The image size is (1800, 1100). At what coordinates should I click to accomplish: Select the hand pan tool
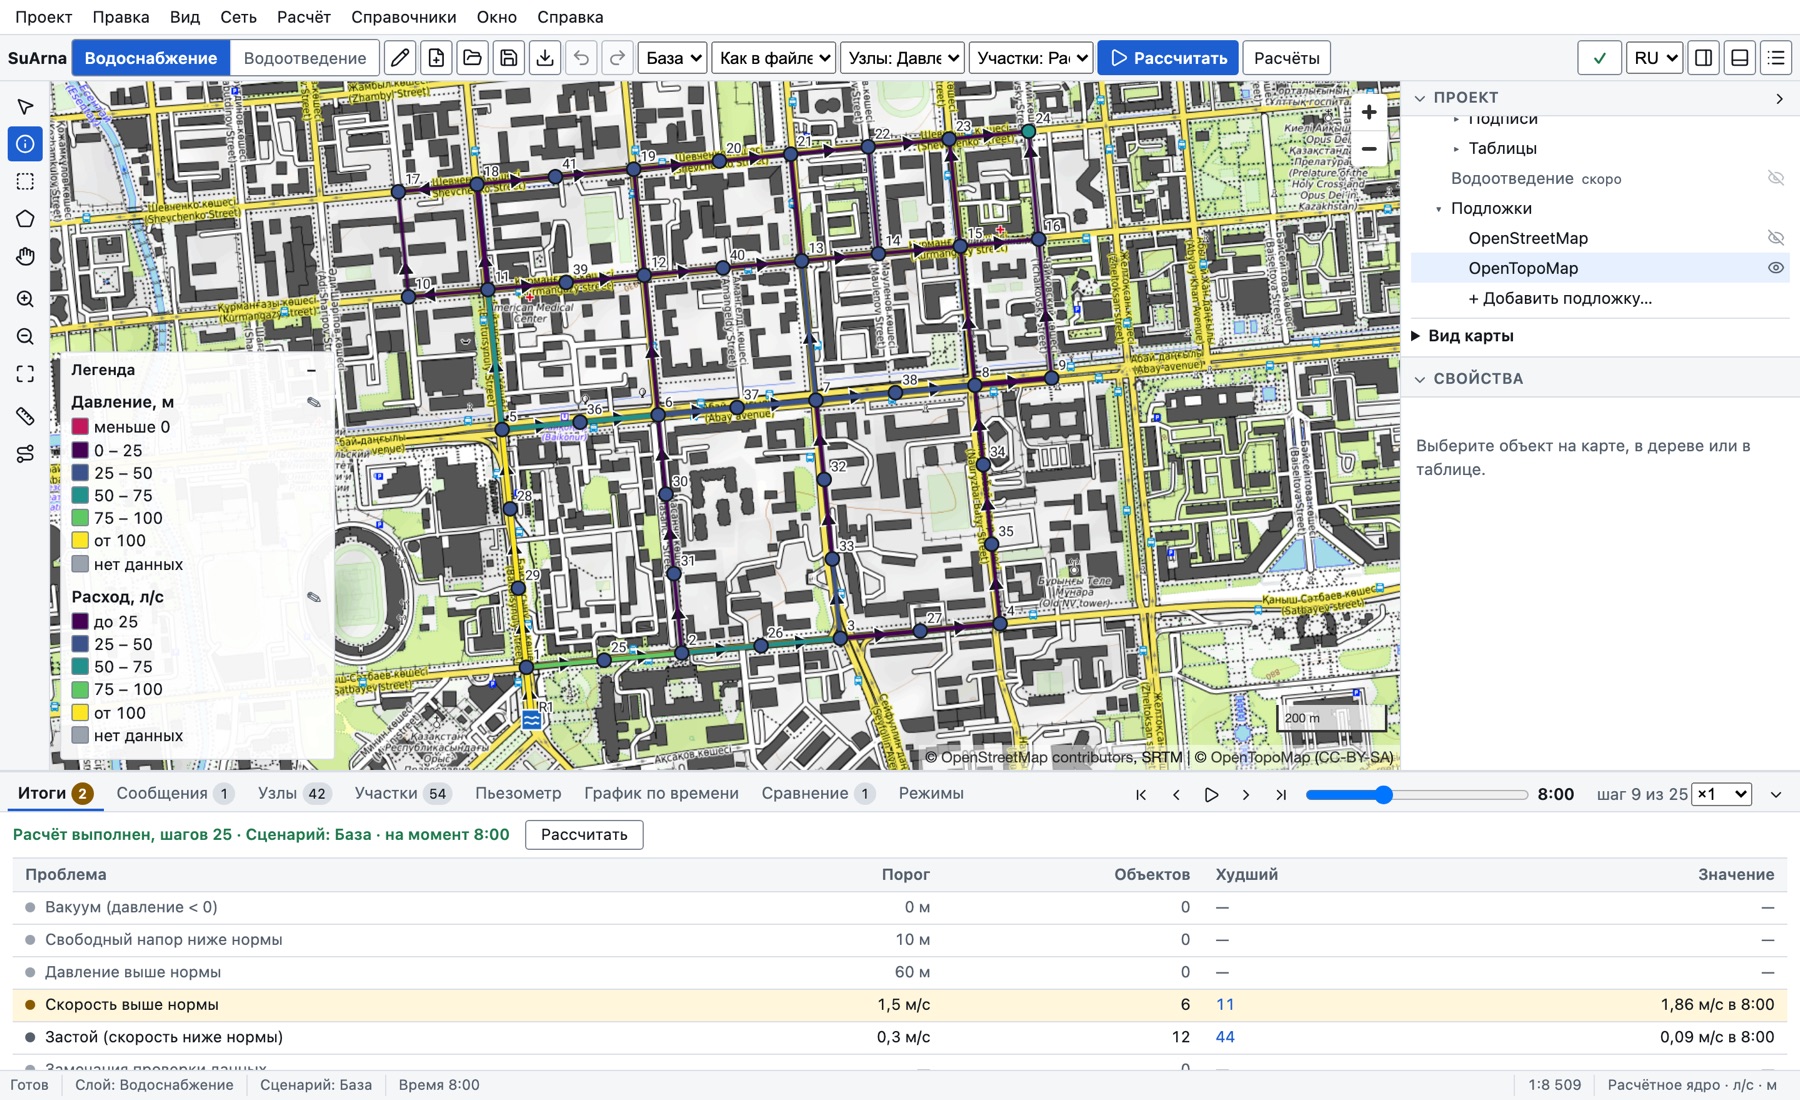[x=25, y=257]
